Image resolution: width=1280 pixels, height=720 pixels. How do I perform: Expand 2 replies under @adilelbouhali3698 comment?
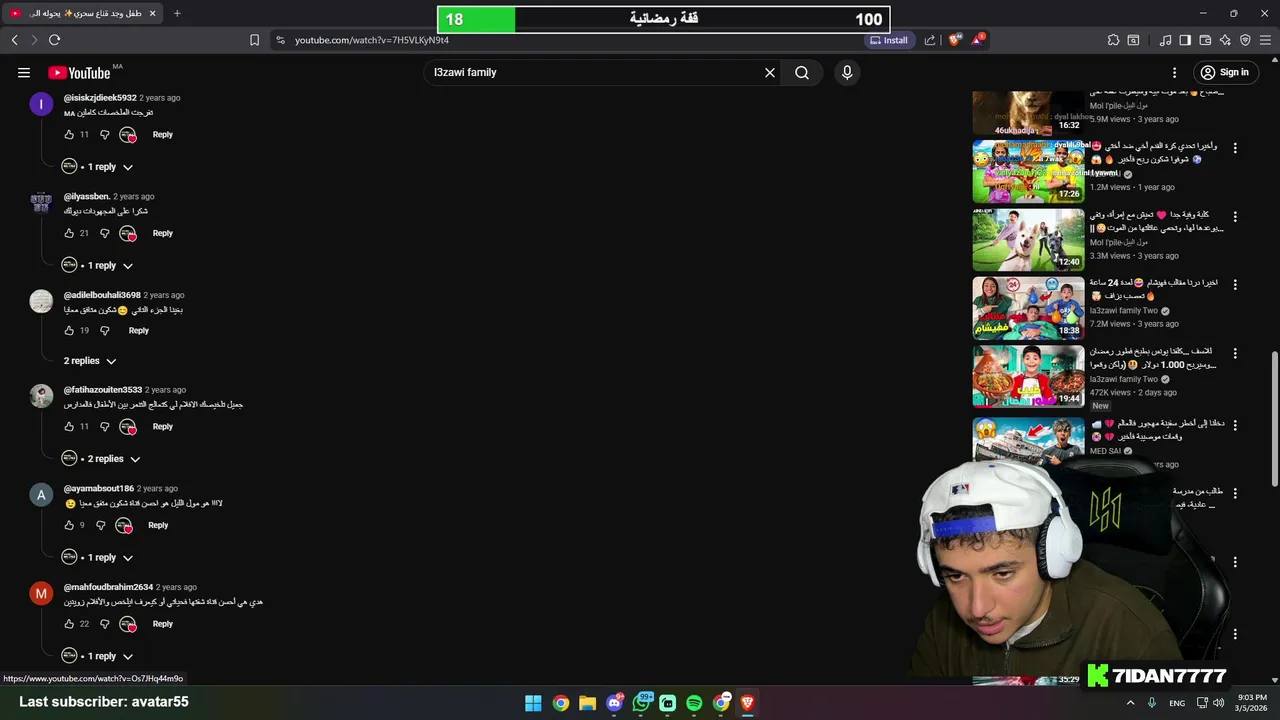pyautogui.click(x=90, y=361)
